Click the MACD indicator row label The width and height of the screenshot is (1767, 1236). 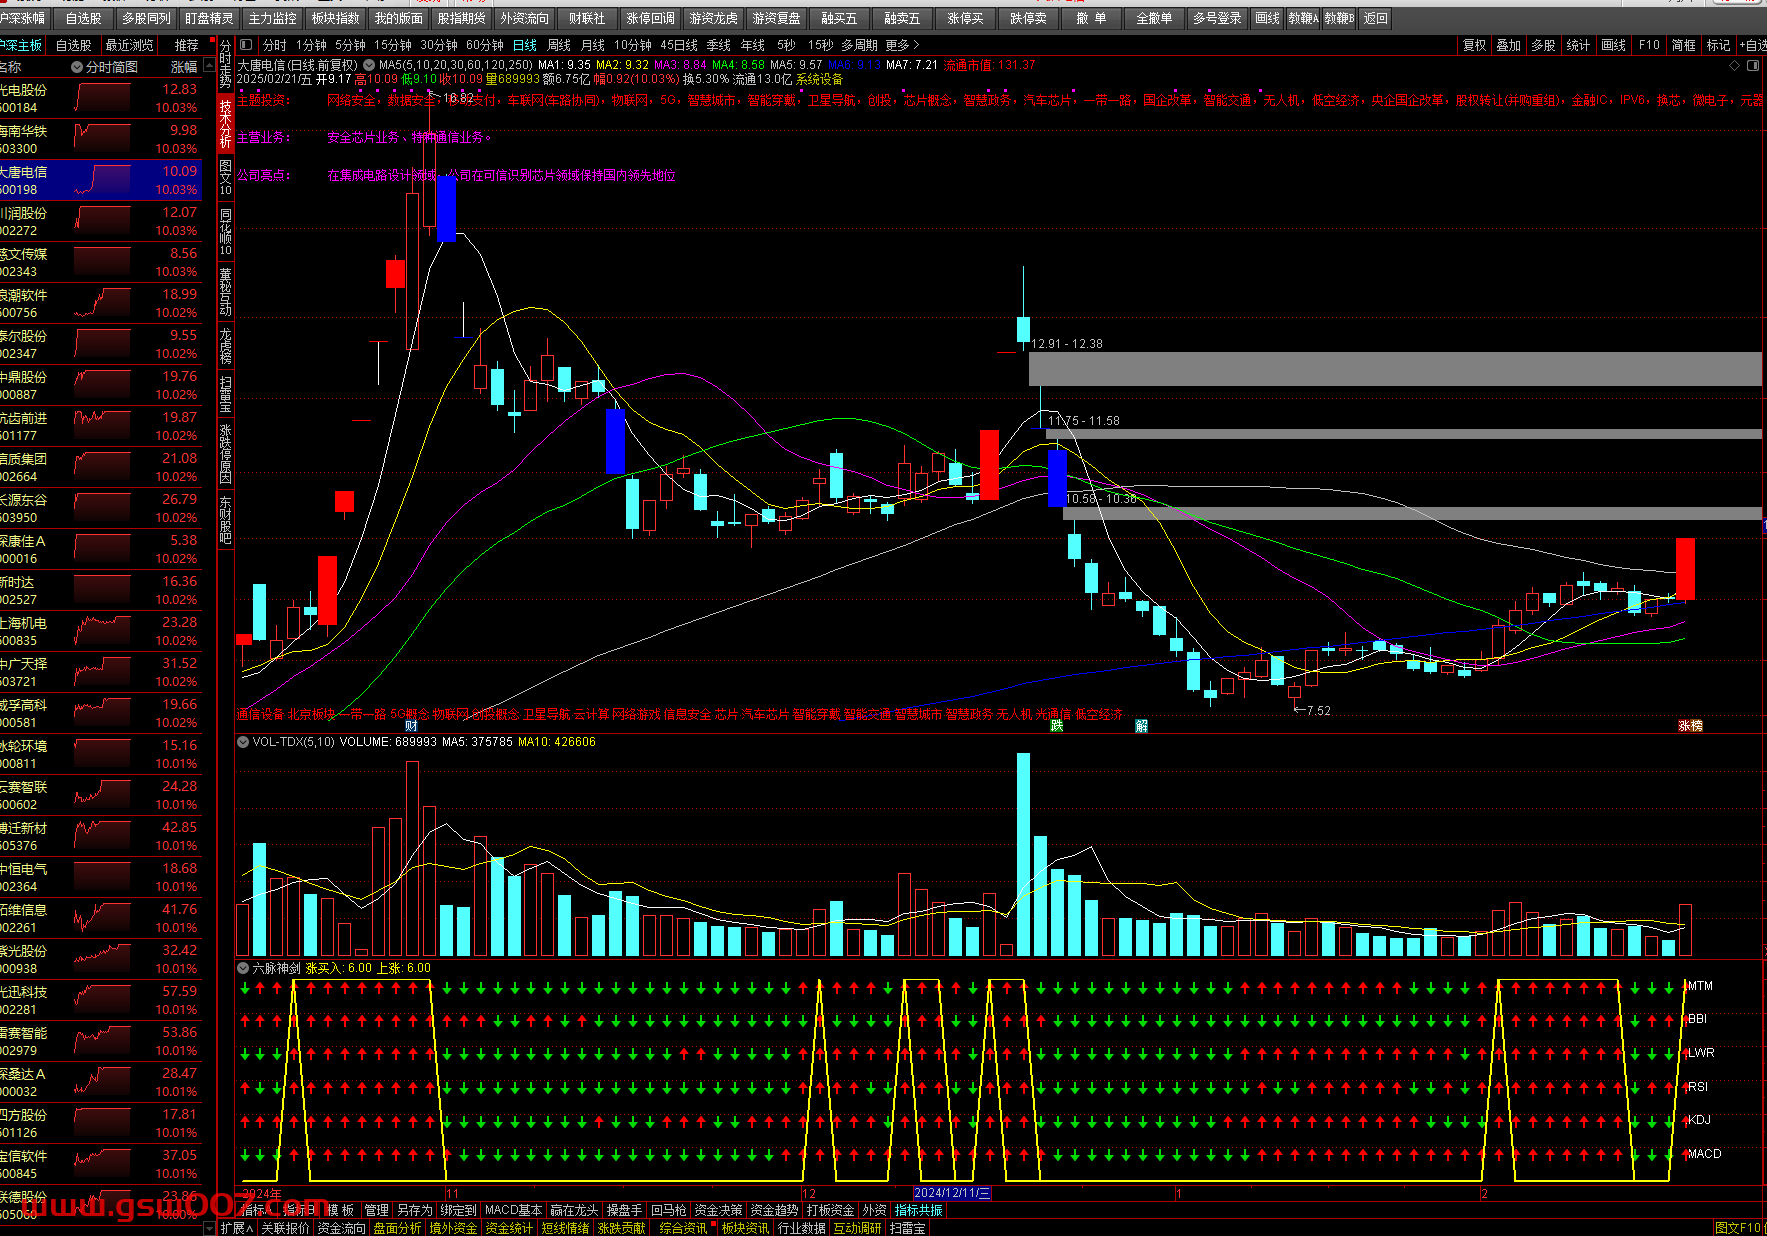[1705, 1154]
